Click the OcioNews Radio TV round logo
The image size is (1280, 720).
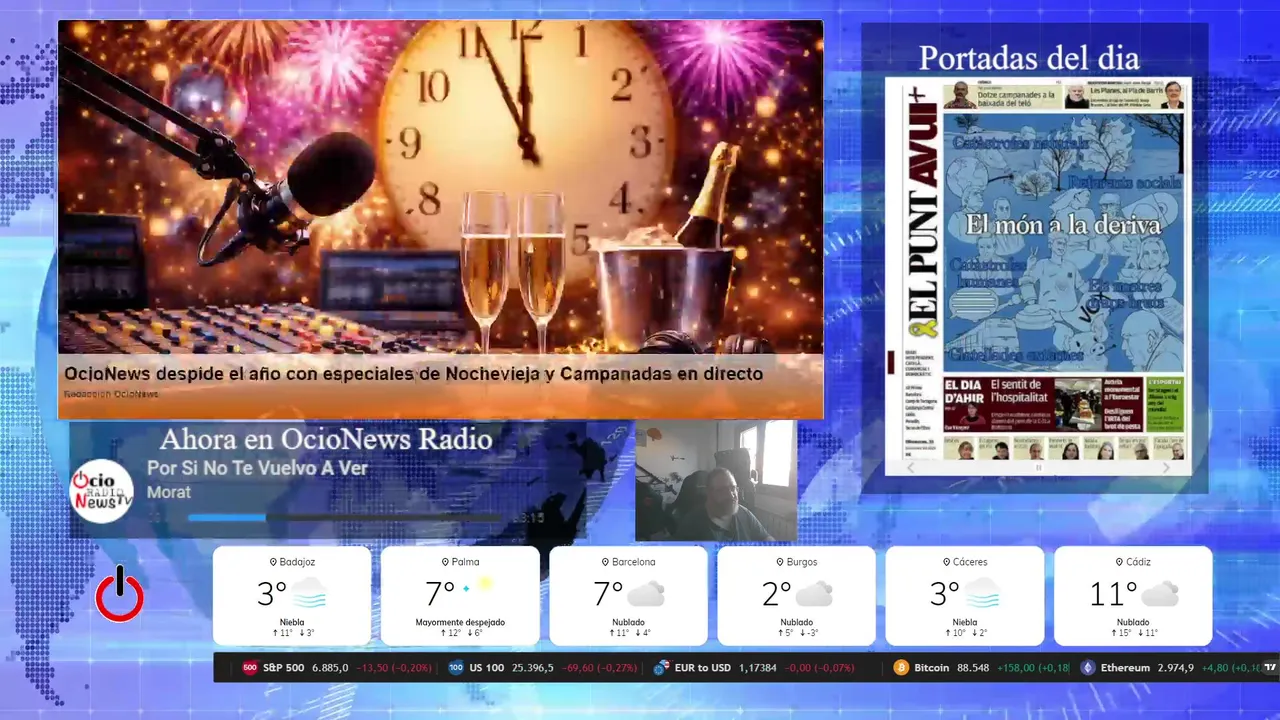pos(101,491)
